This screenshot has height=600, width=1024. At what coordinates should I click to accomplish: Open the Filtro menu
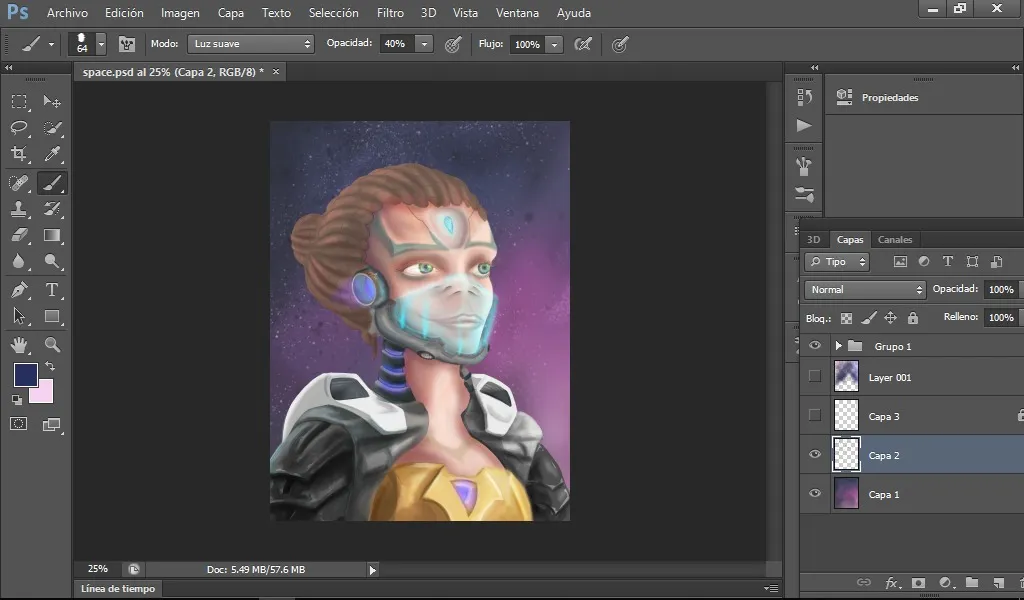point(390,13)
